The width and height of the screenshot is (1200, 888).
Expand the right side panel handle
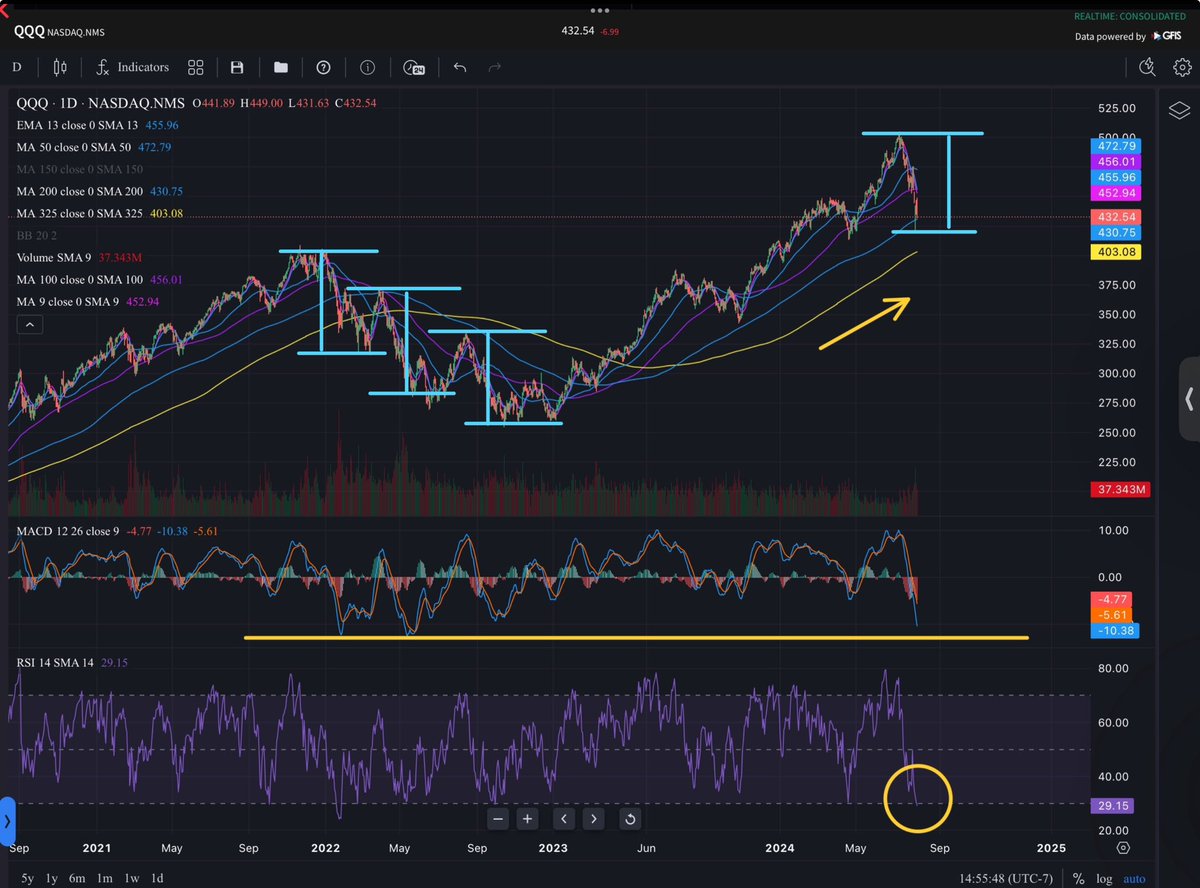1189,399
